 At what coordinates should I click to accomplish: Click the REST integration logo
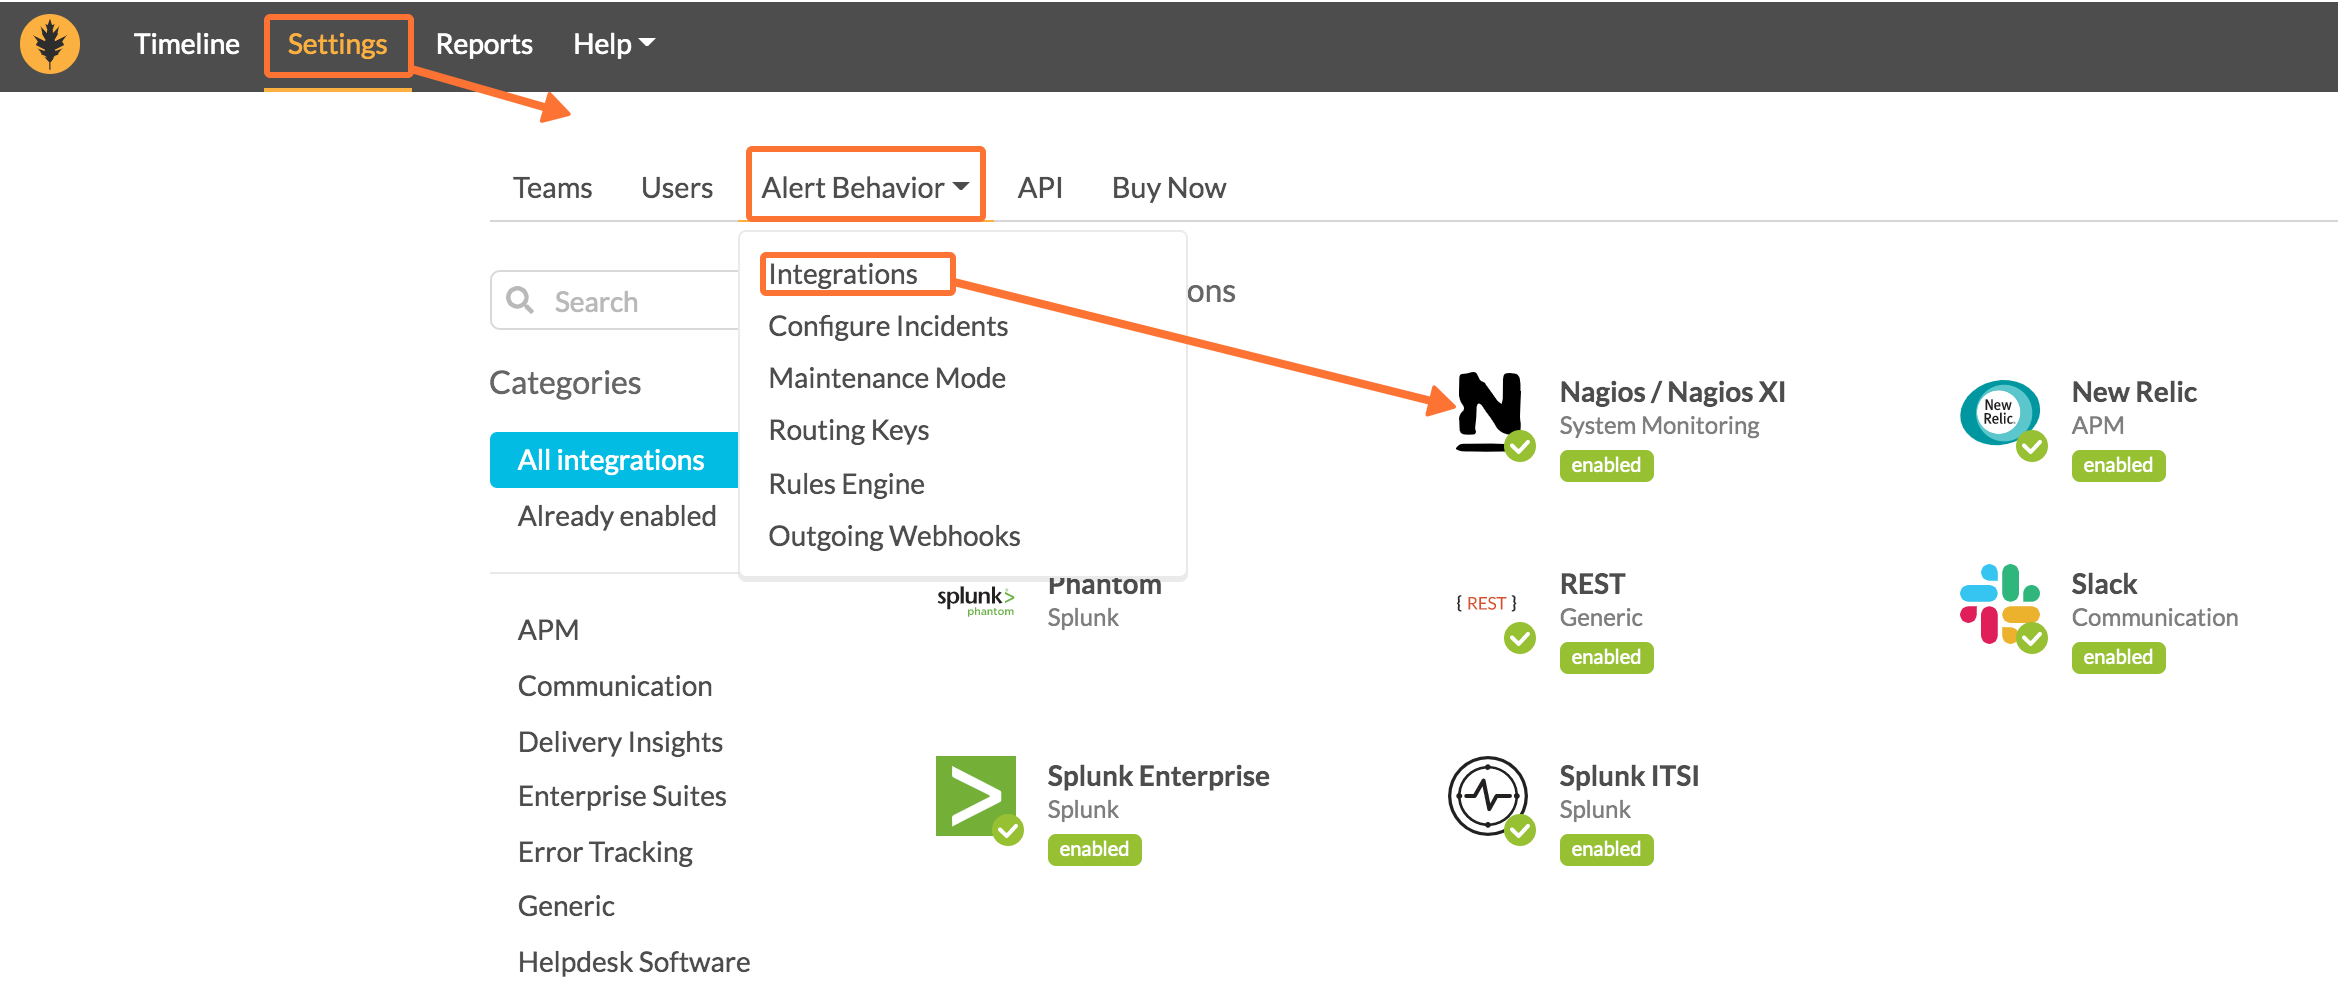tap(1486, 603)
